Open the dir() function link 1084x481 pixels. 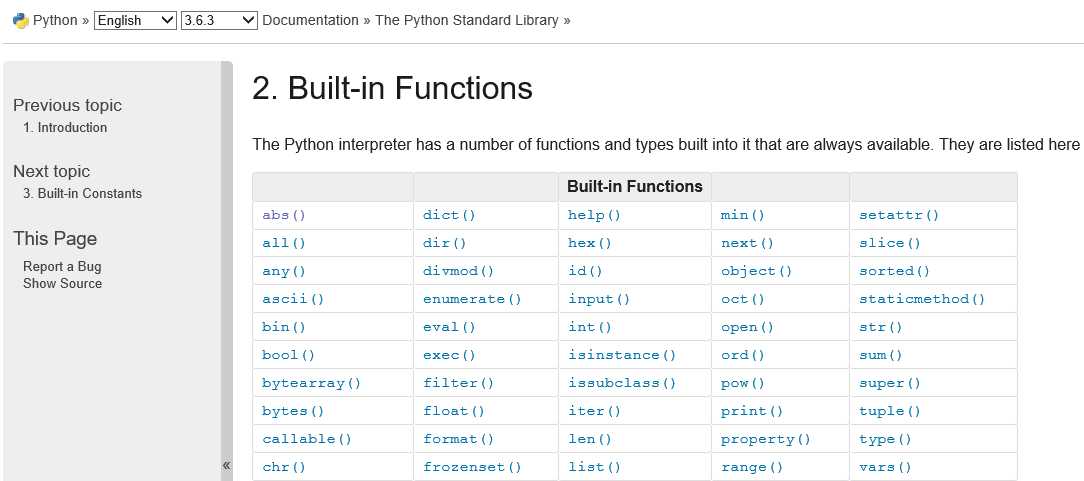click(x=445, y=243)
